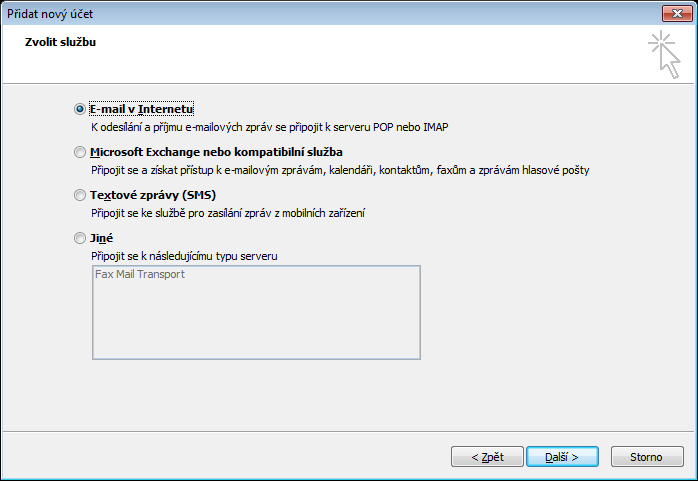Screen dimensions: 698x482
Task: Select Fax Mail Transport in the list
Action: click(x=140, y=274)
